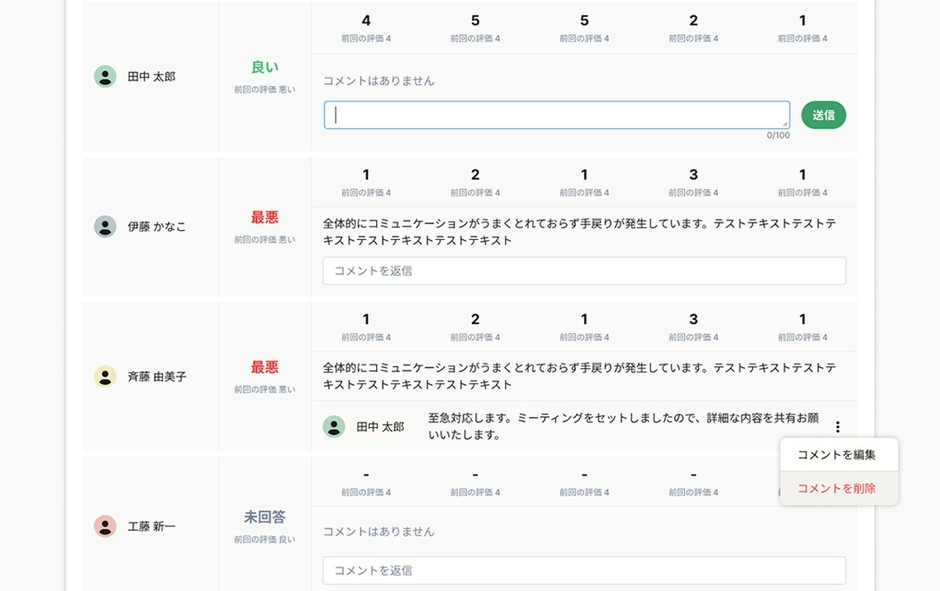Click 伊藤 かなこ's profile avatar icon
The width and height of the screenshot is (940, 591).
[105, 226]
